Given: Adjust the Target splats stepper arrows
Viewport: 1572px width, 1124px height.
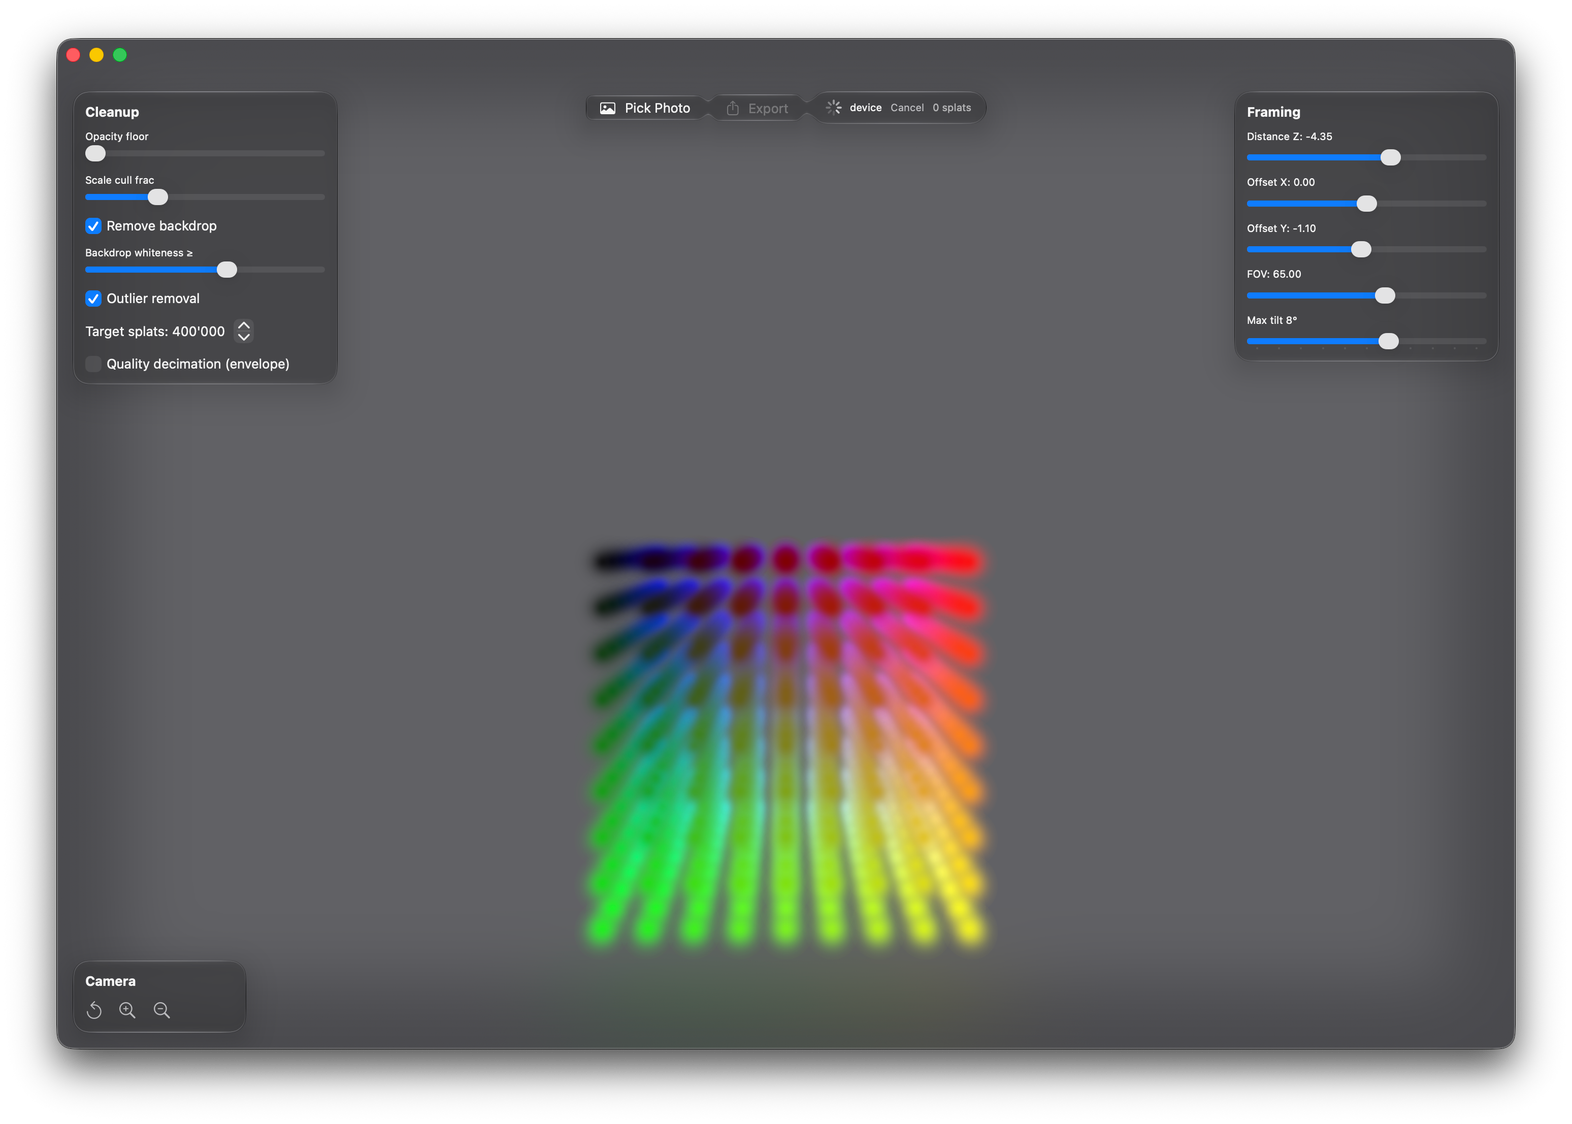Looking at the screenshot, I should click(x=244, y=331).
